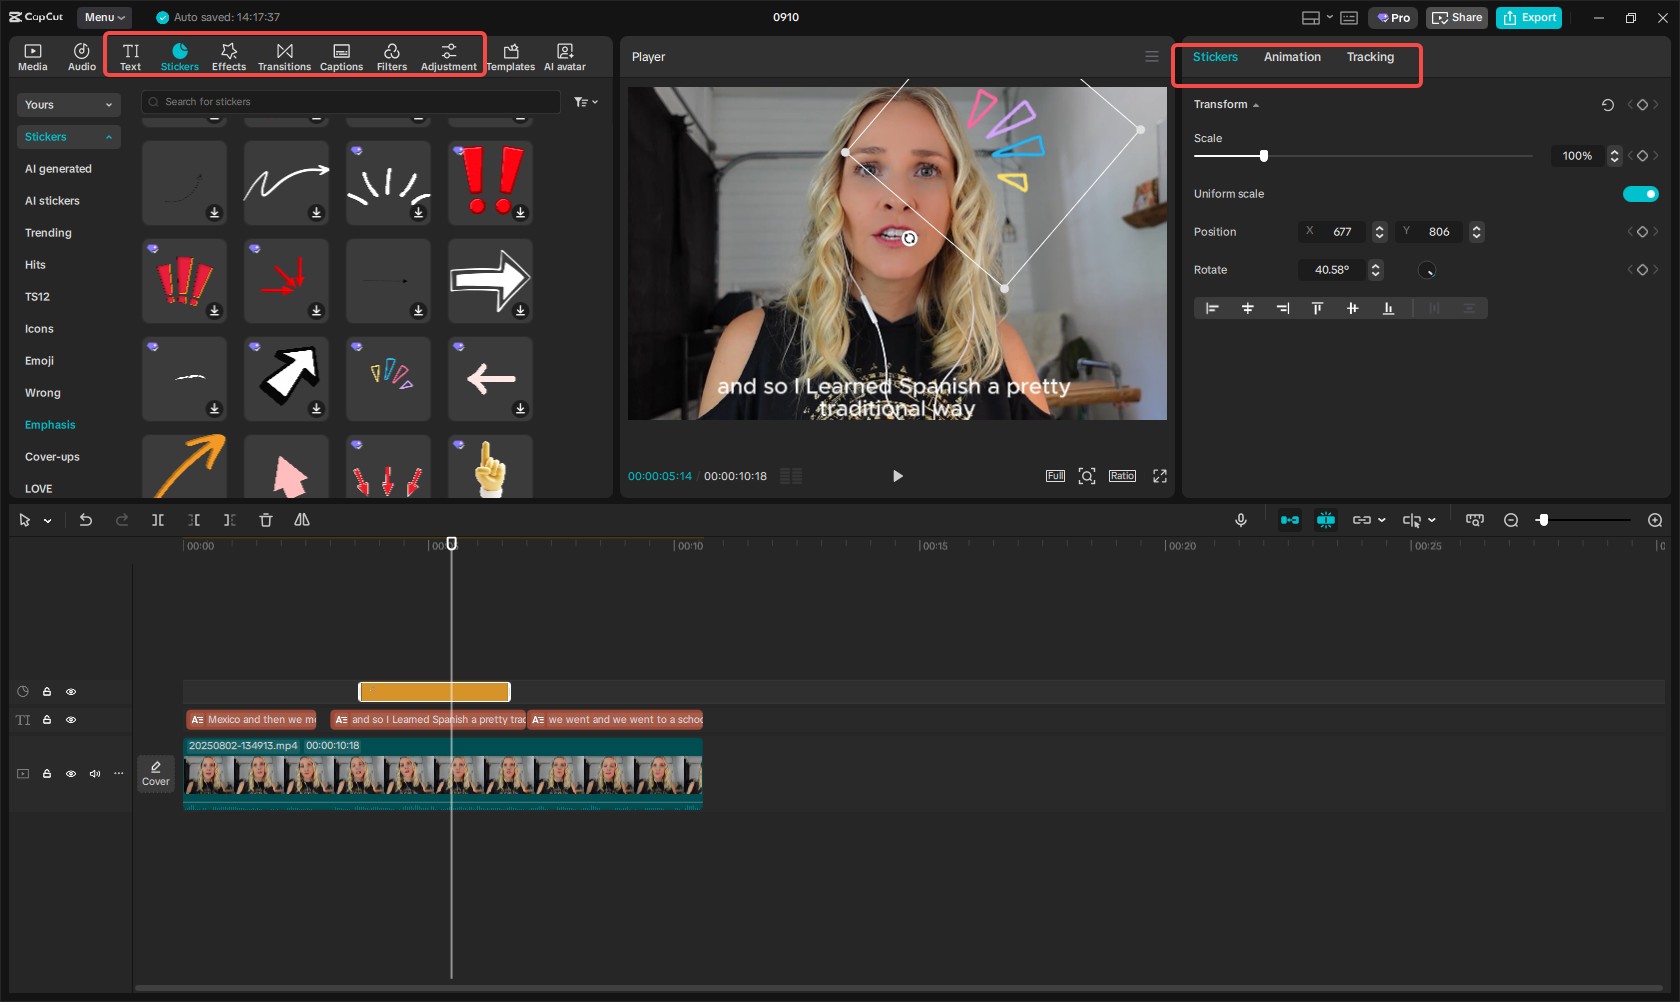Click the split clip tool
Screen dimensions: 1680x1002
coord(158,520)
